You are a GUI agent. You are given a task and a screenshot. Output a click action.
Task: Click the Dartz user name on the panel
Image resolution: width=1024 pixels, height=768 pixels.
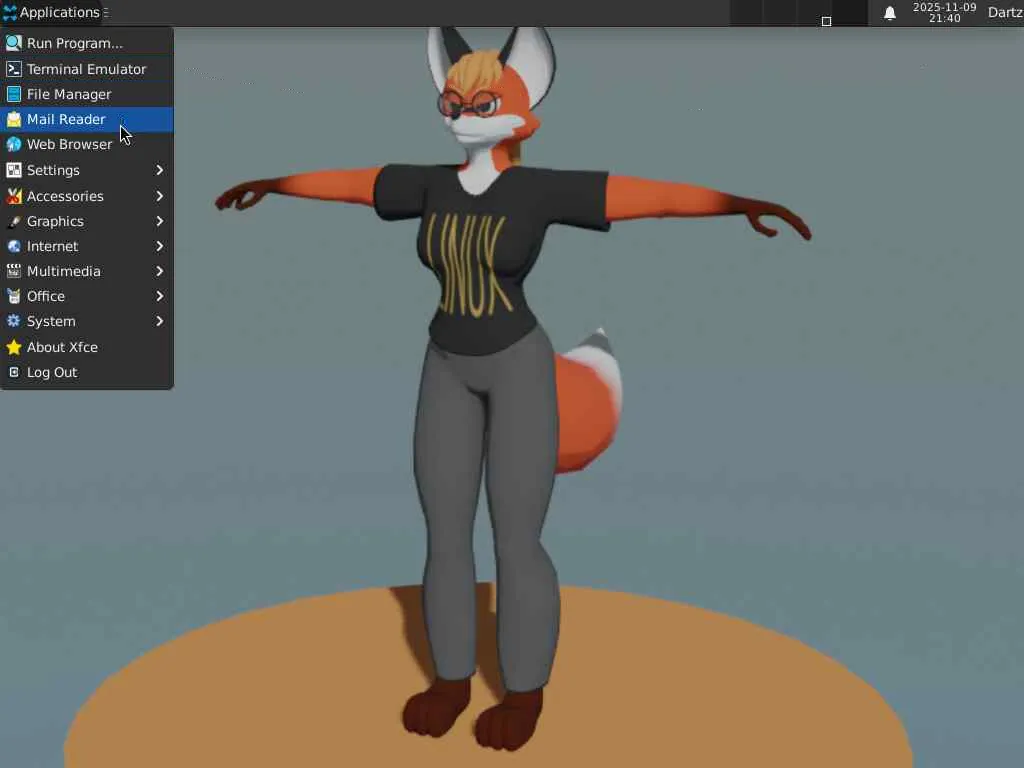click(x=1005, y=12)
